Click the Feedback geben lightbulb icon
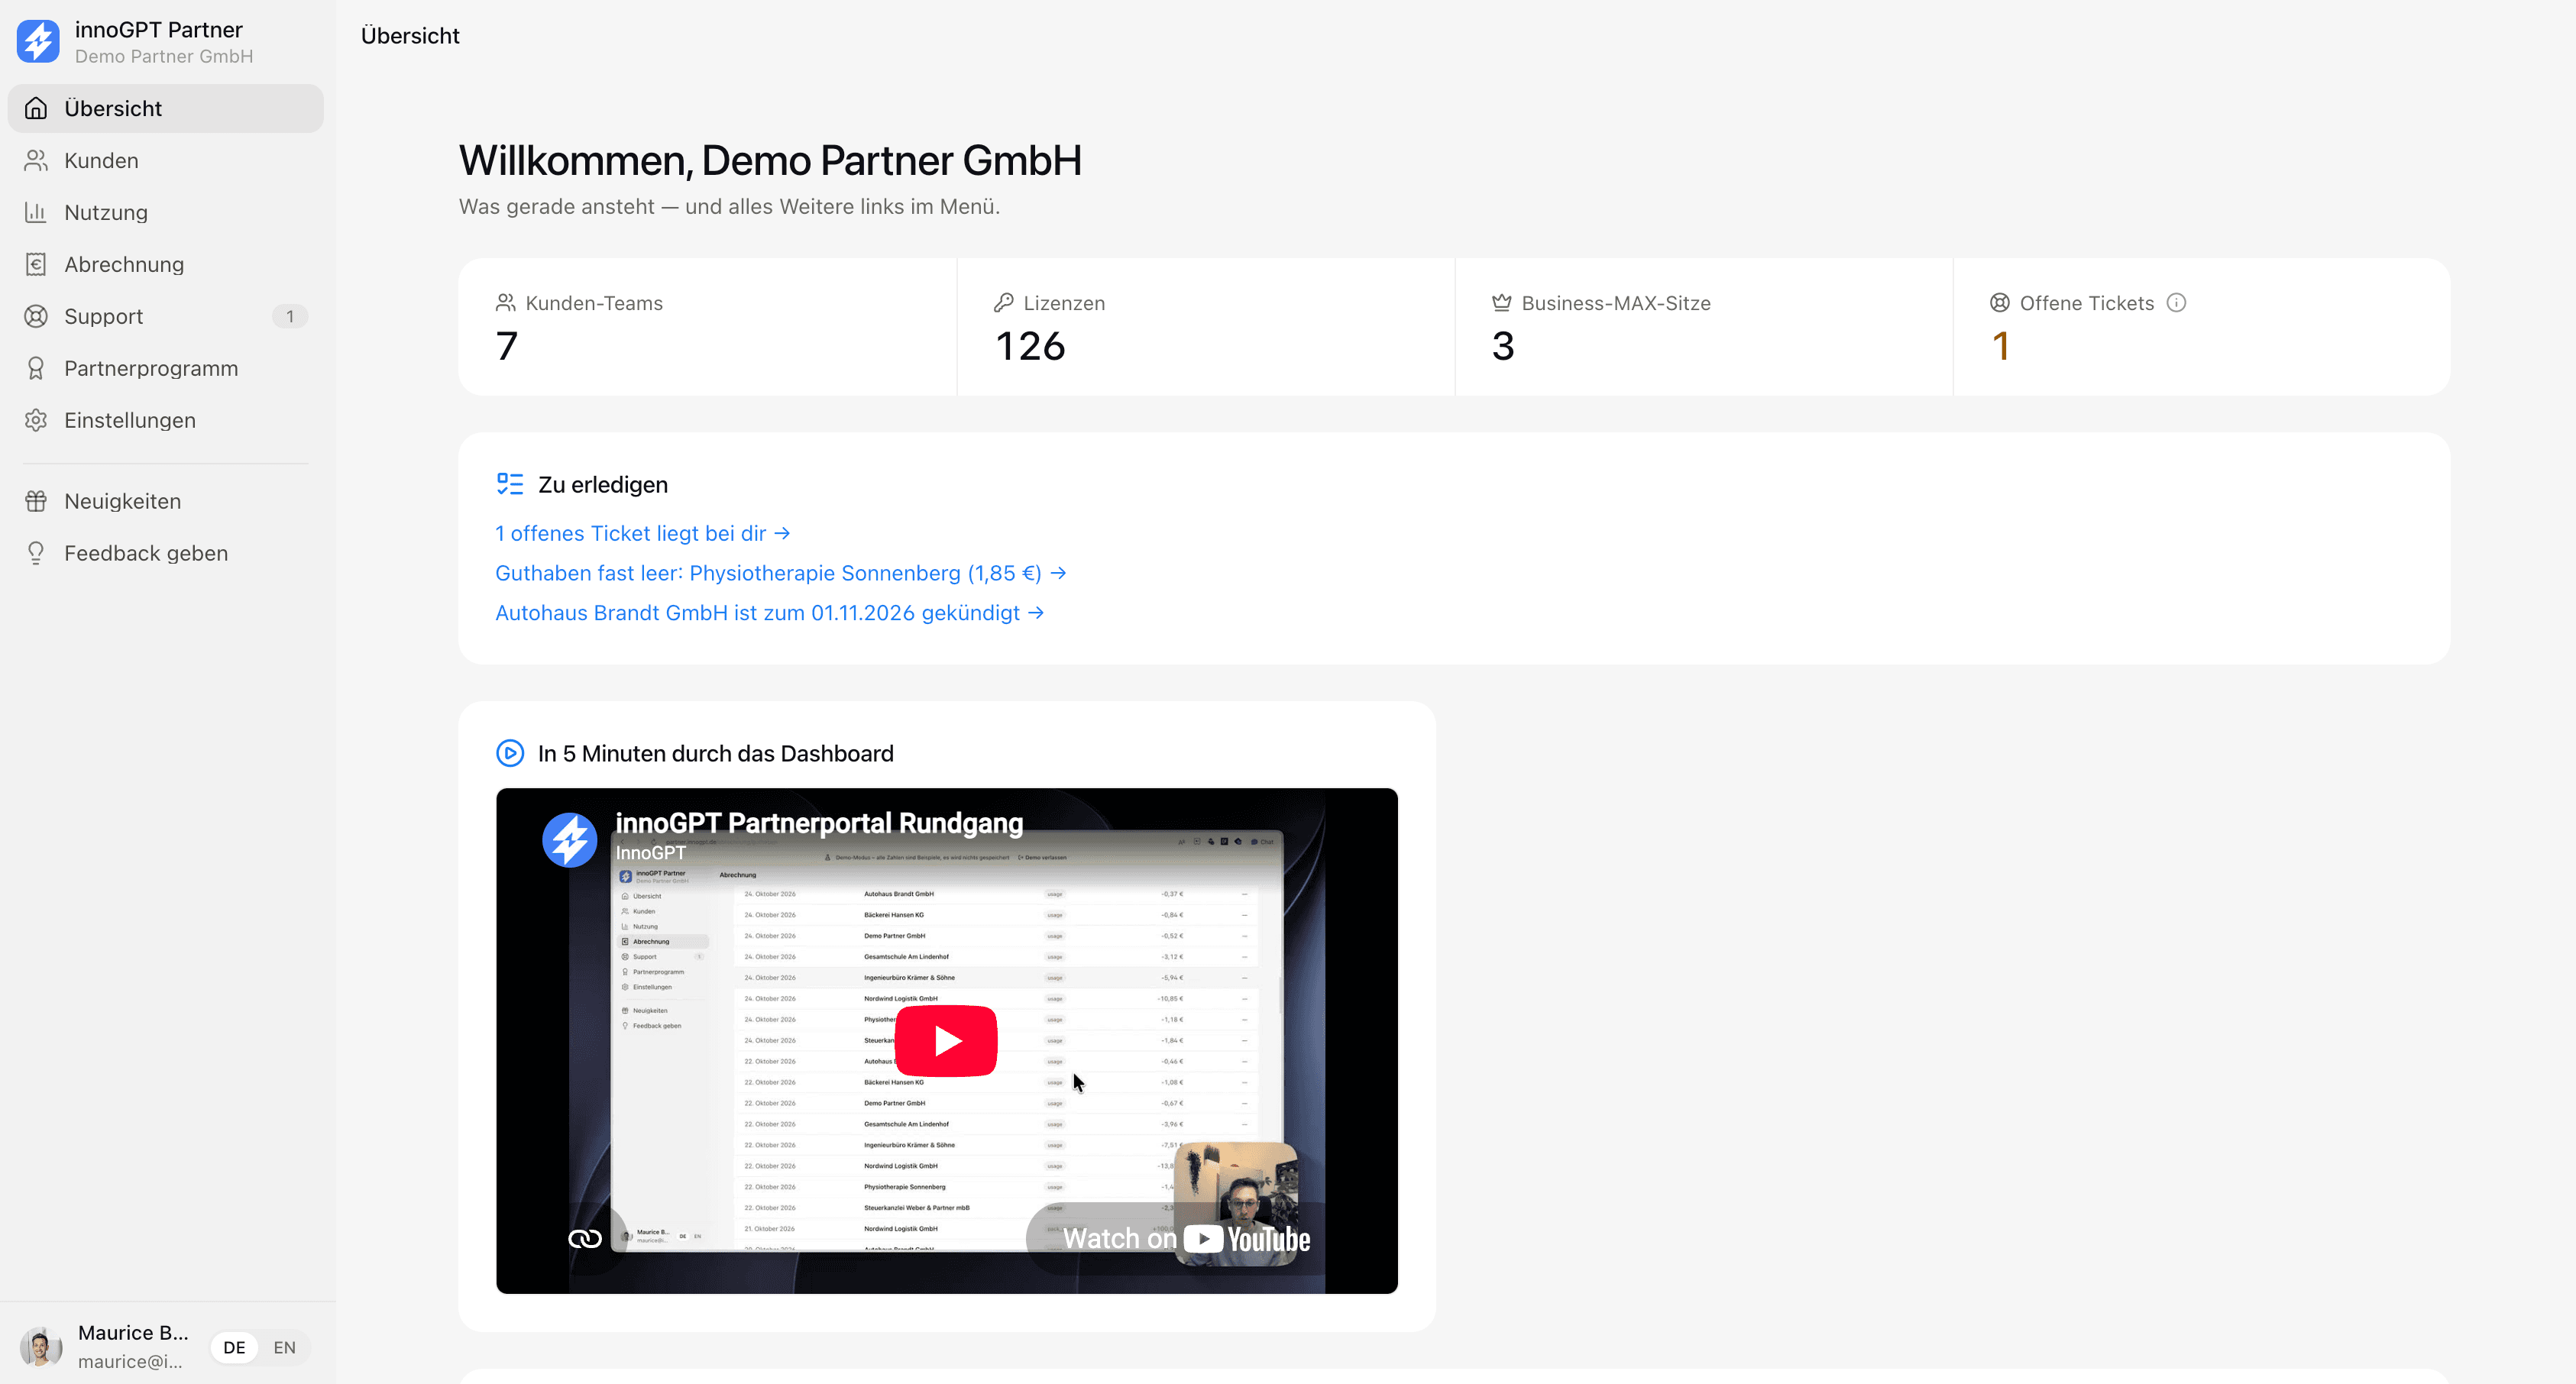2576x1384 pixels. [36, 553]
